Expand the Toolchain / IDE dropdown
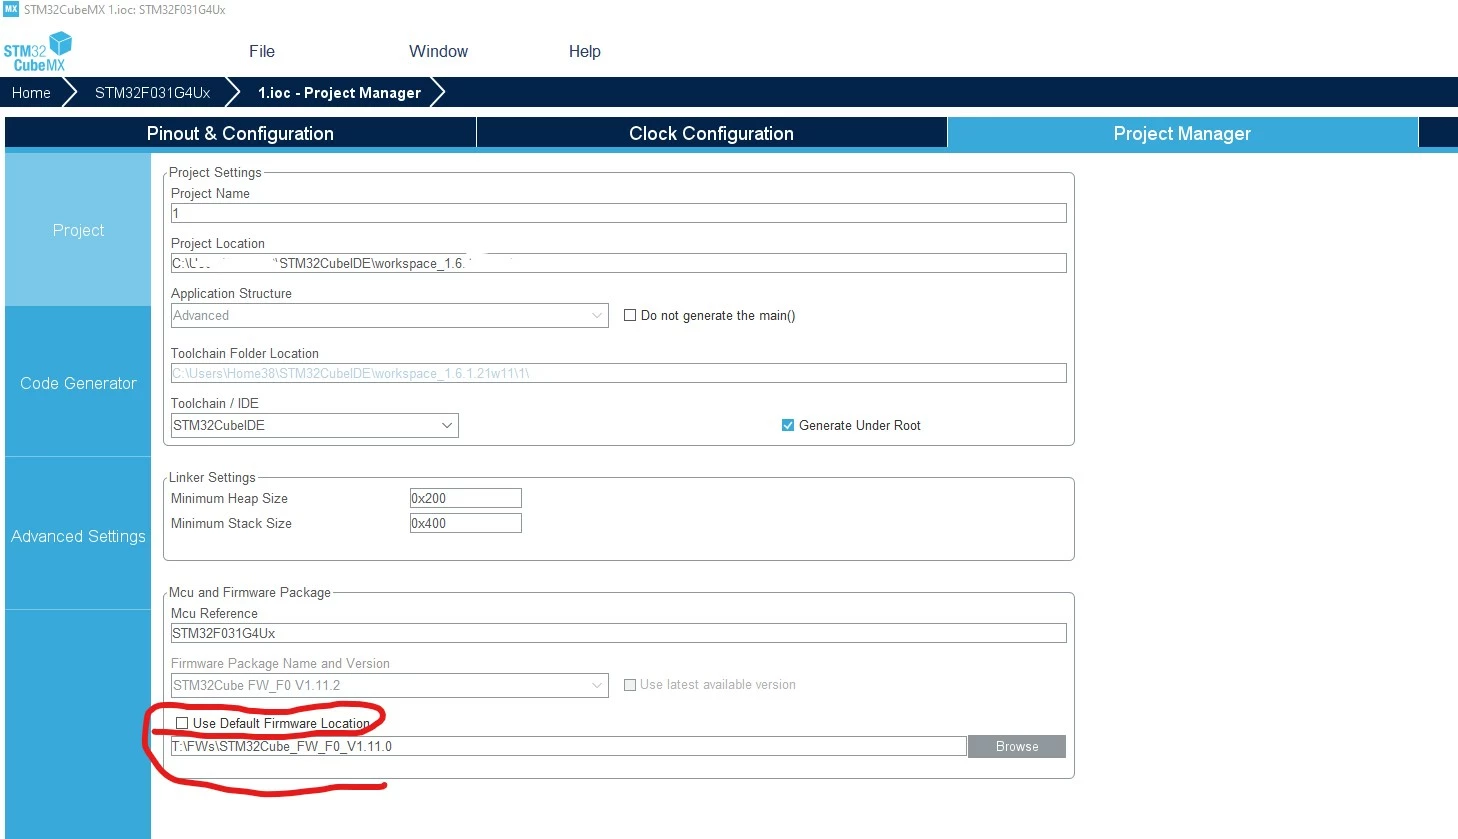 pyautogui.click(x=314, y=425)
